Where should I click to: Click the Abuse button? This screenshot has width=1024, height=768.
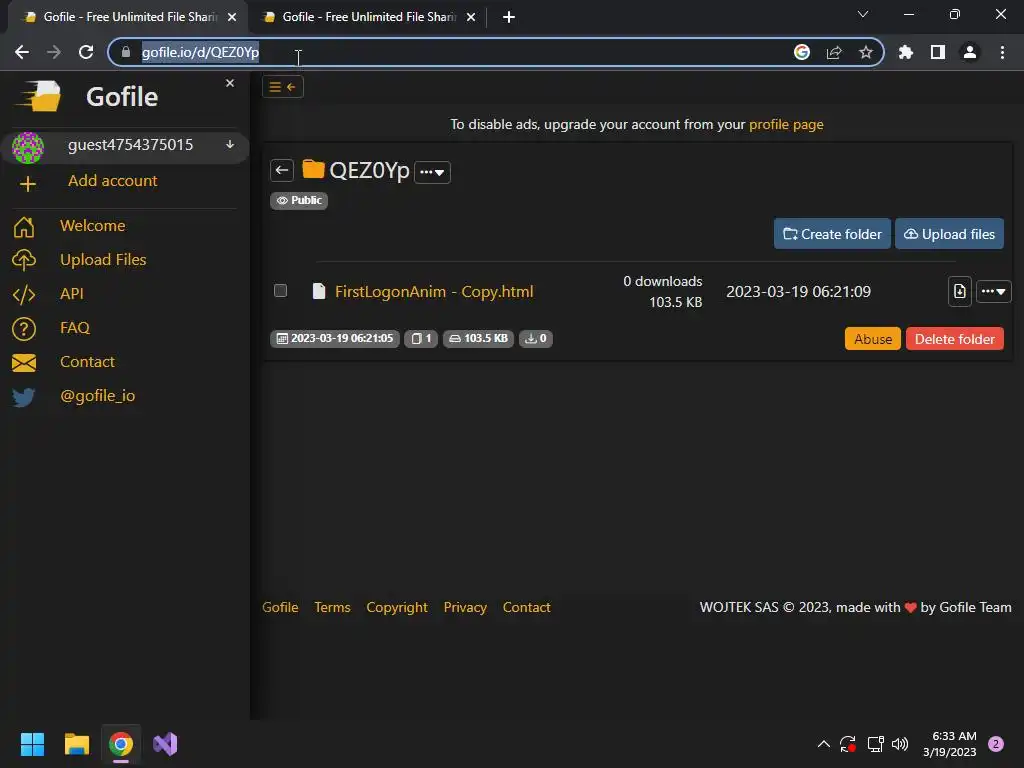coord(872,339)
